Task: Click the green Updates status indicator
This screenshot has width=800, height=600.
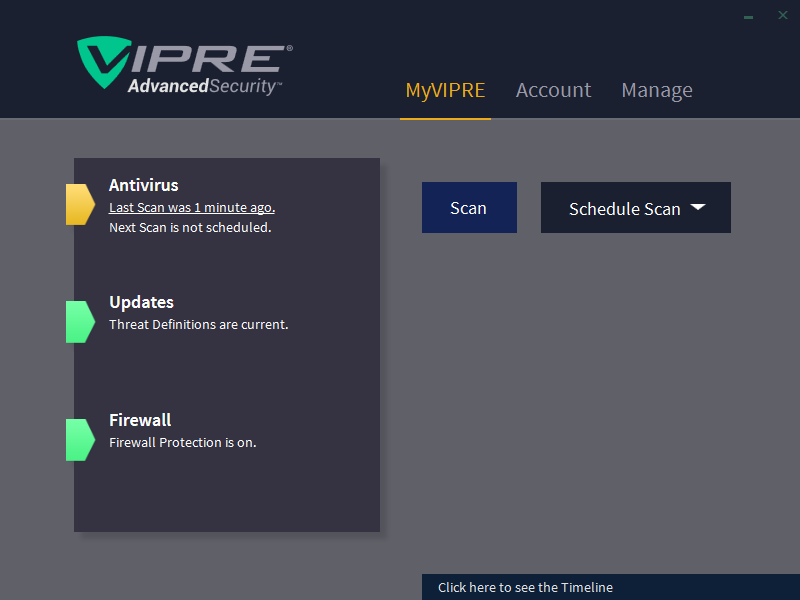Action: (79, 322)
